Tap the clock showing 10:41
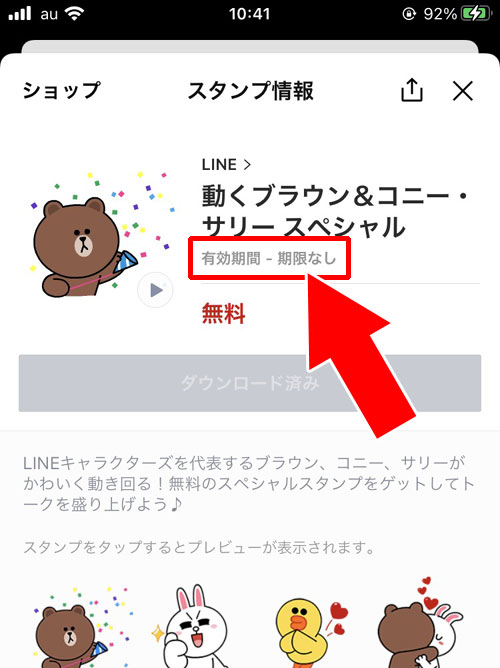Image resolution: width=500 pixels, height=668 pixels. coord(250,14)
